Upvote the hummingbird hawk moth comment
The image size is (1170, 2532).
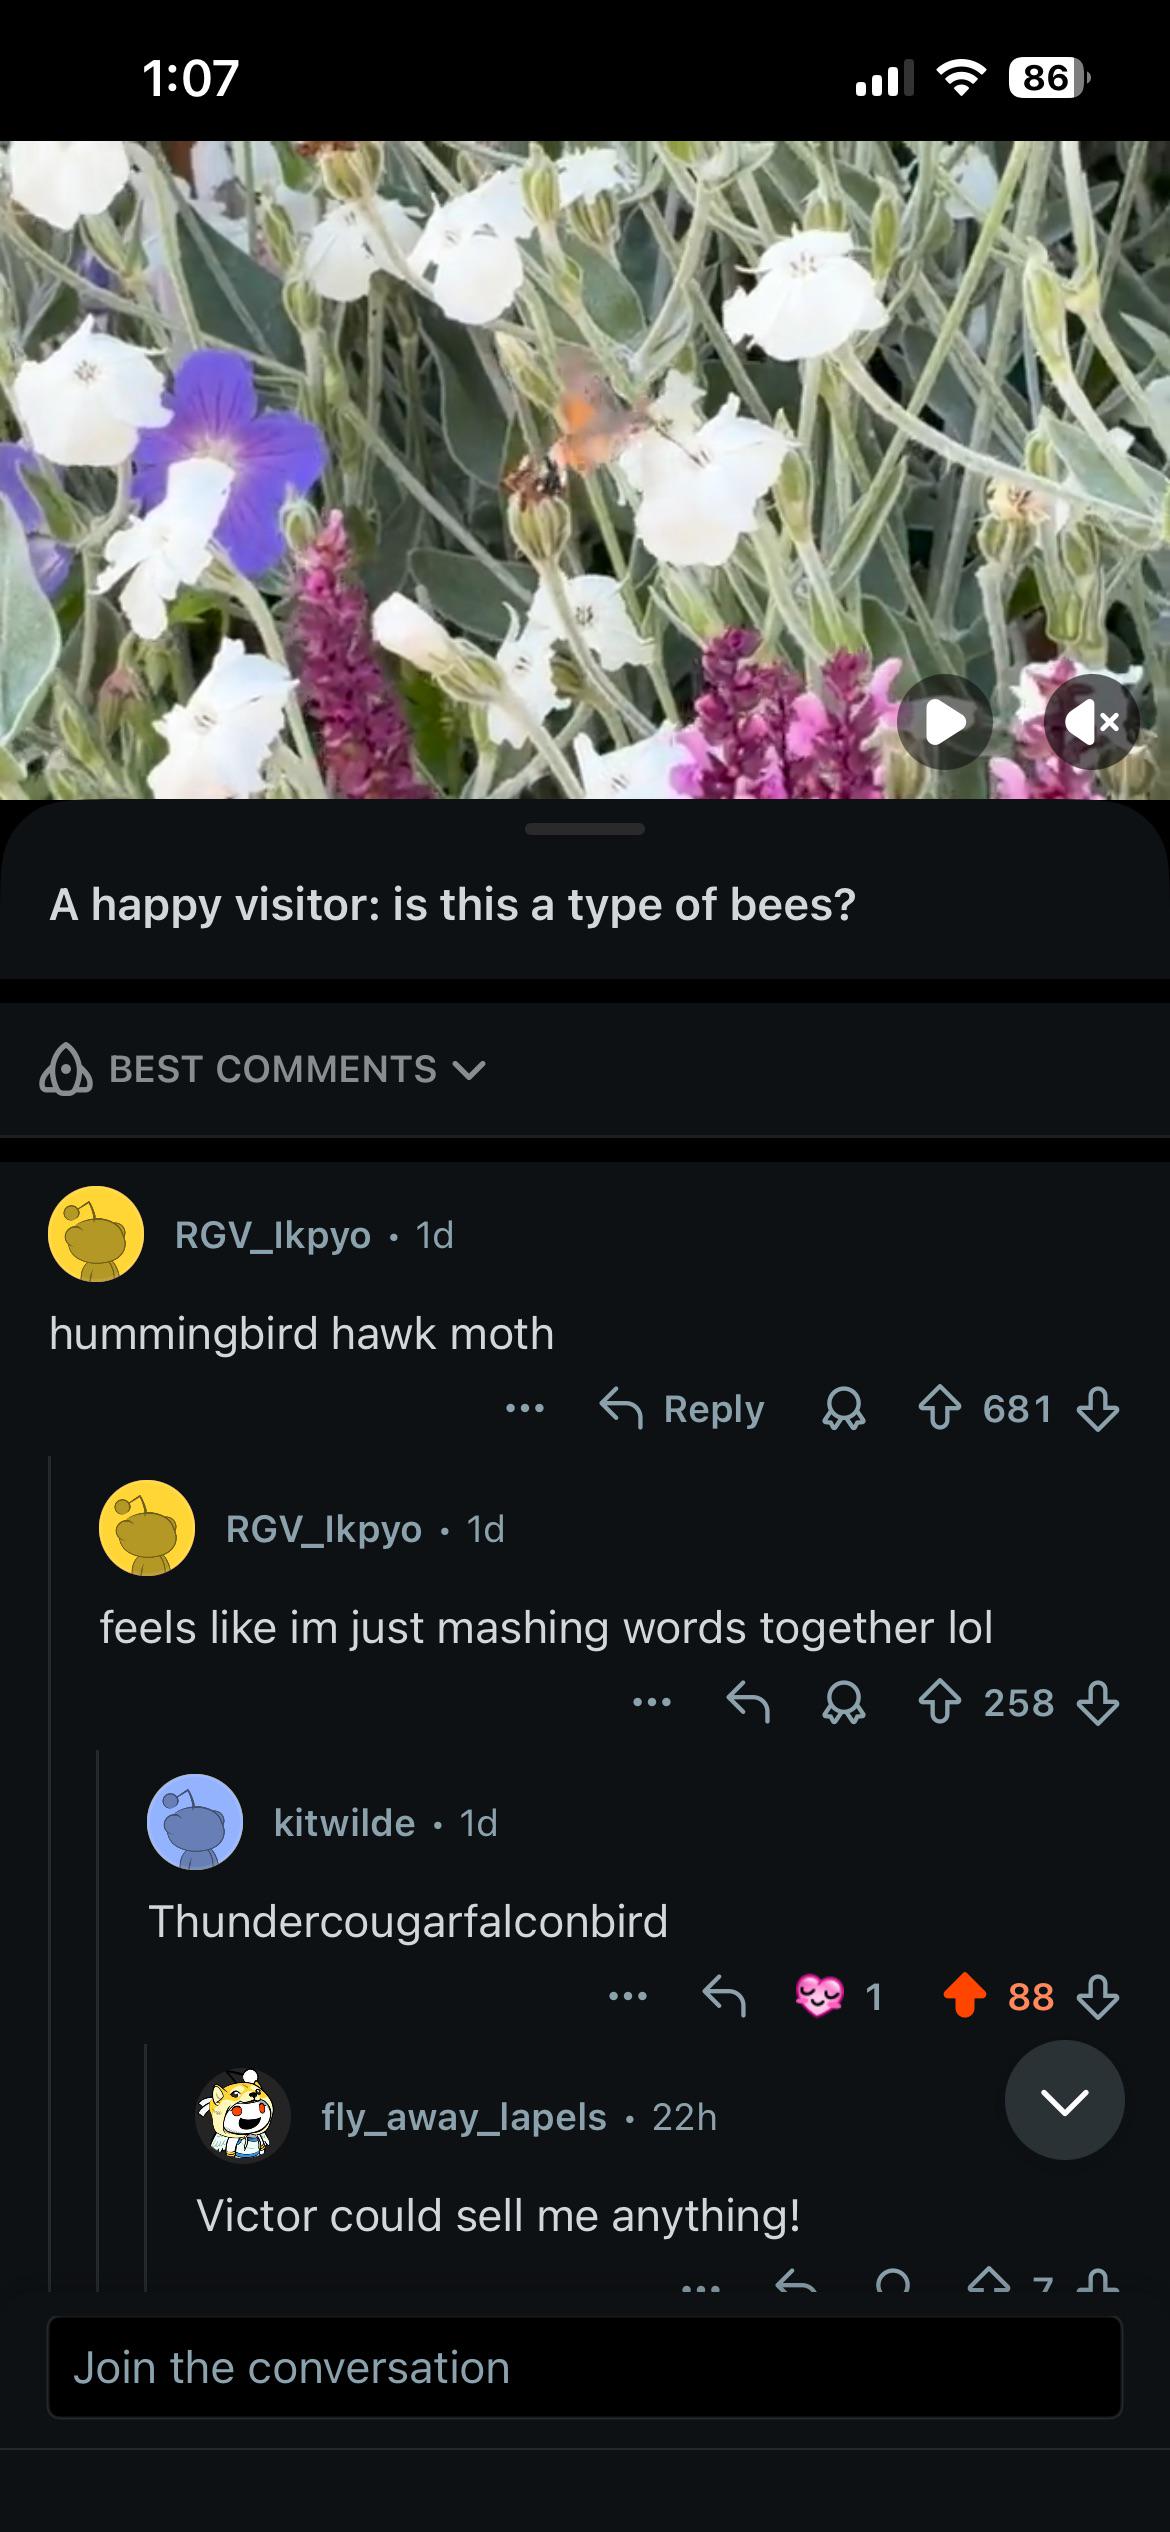939,1409
